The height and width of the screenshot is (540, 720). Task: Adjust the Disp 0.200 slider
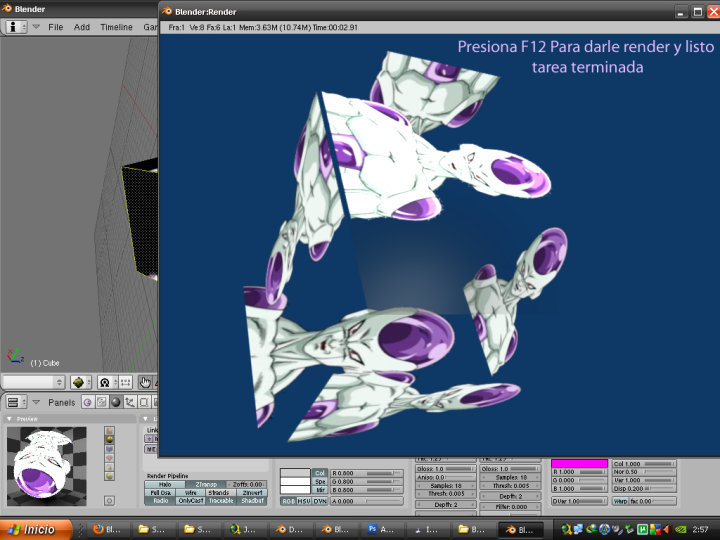coord(644,489)
